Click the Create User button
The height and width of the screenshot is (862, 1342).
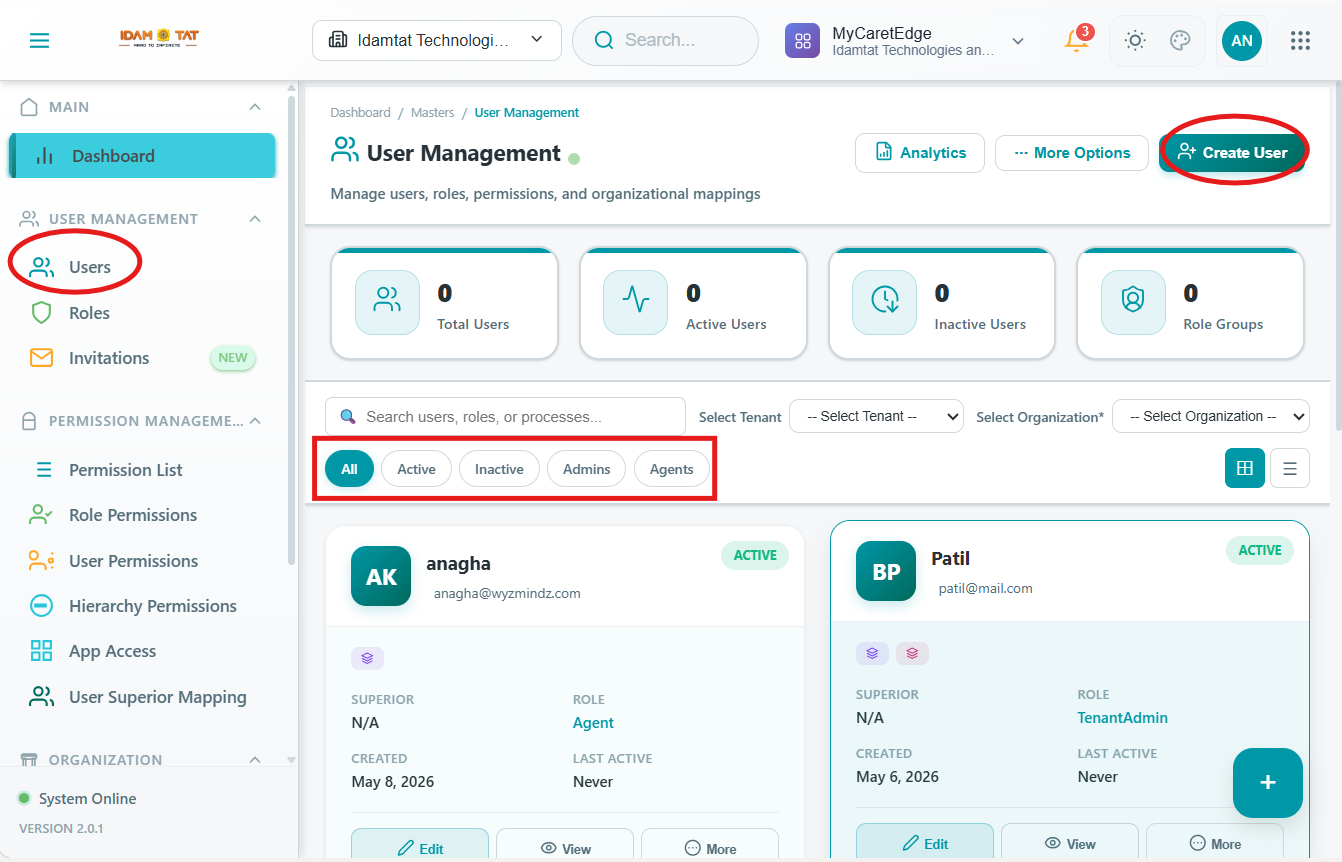coord(1232,153)
